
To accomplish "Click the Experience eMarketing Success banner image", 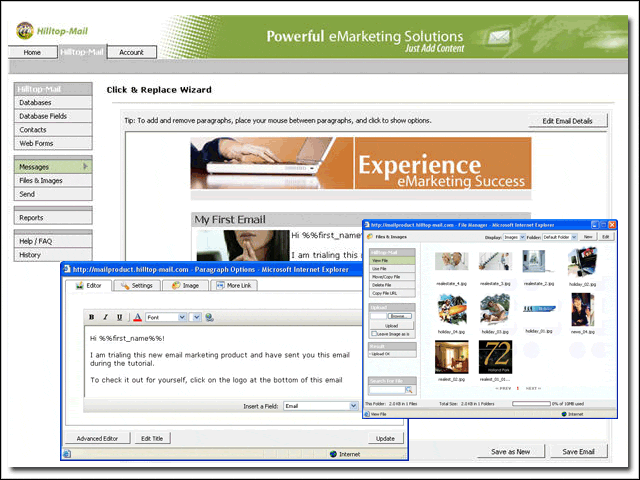I will (x=361, y=163).
